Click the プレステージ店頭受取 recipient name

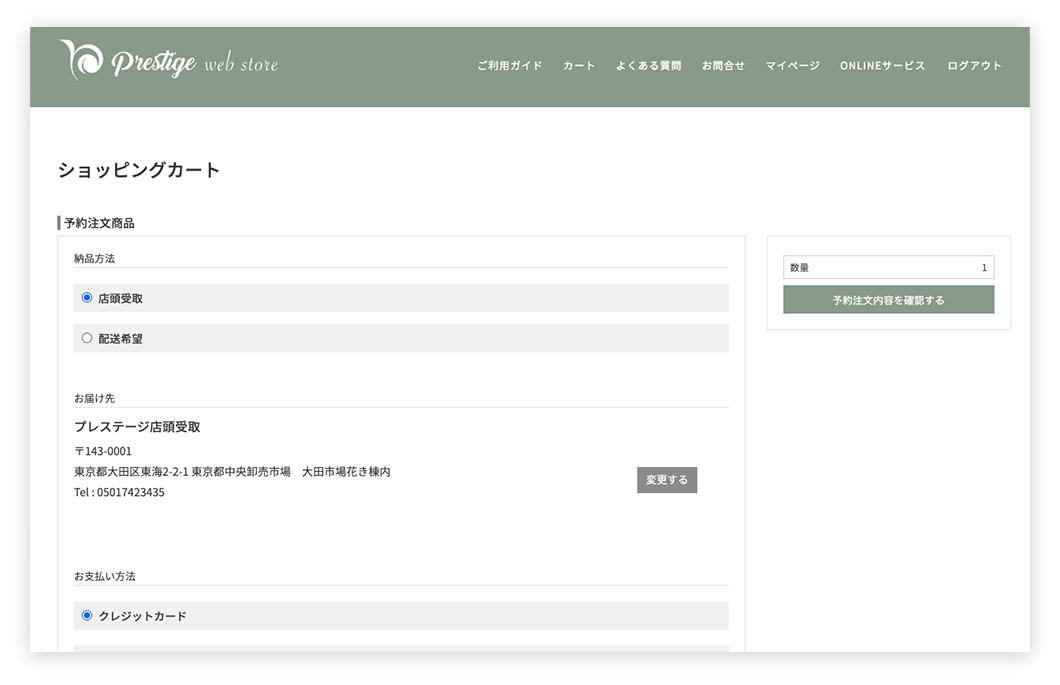[137, 427]
